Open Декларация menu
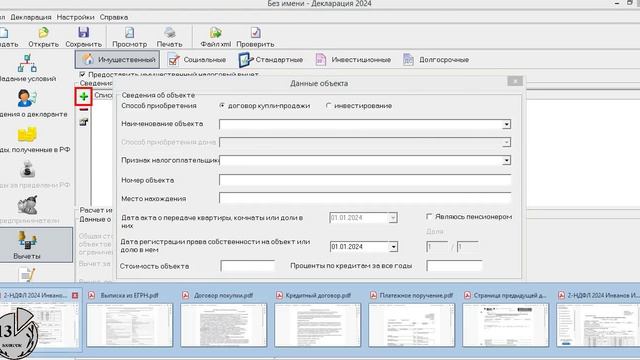Image resolution: width=640 pixels, height=360 pixels. coord(31,17)
